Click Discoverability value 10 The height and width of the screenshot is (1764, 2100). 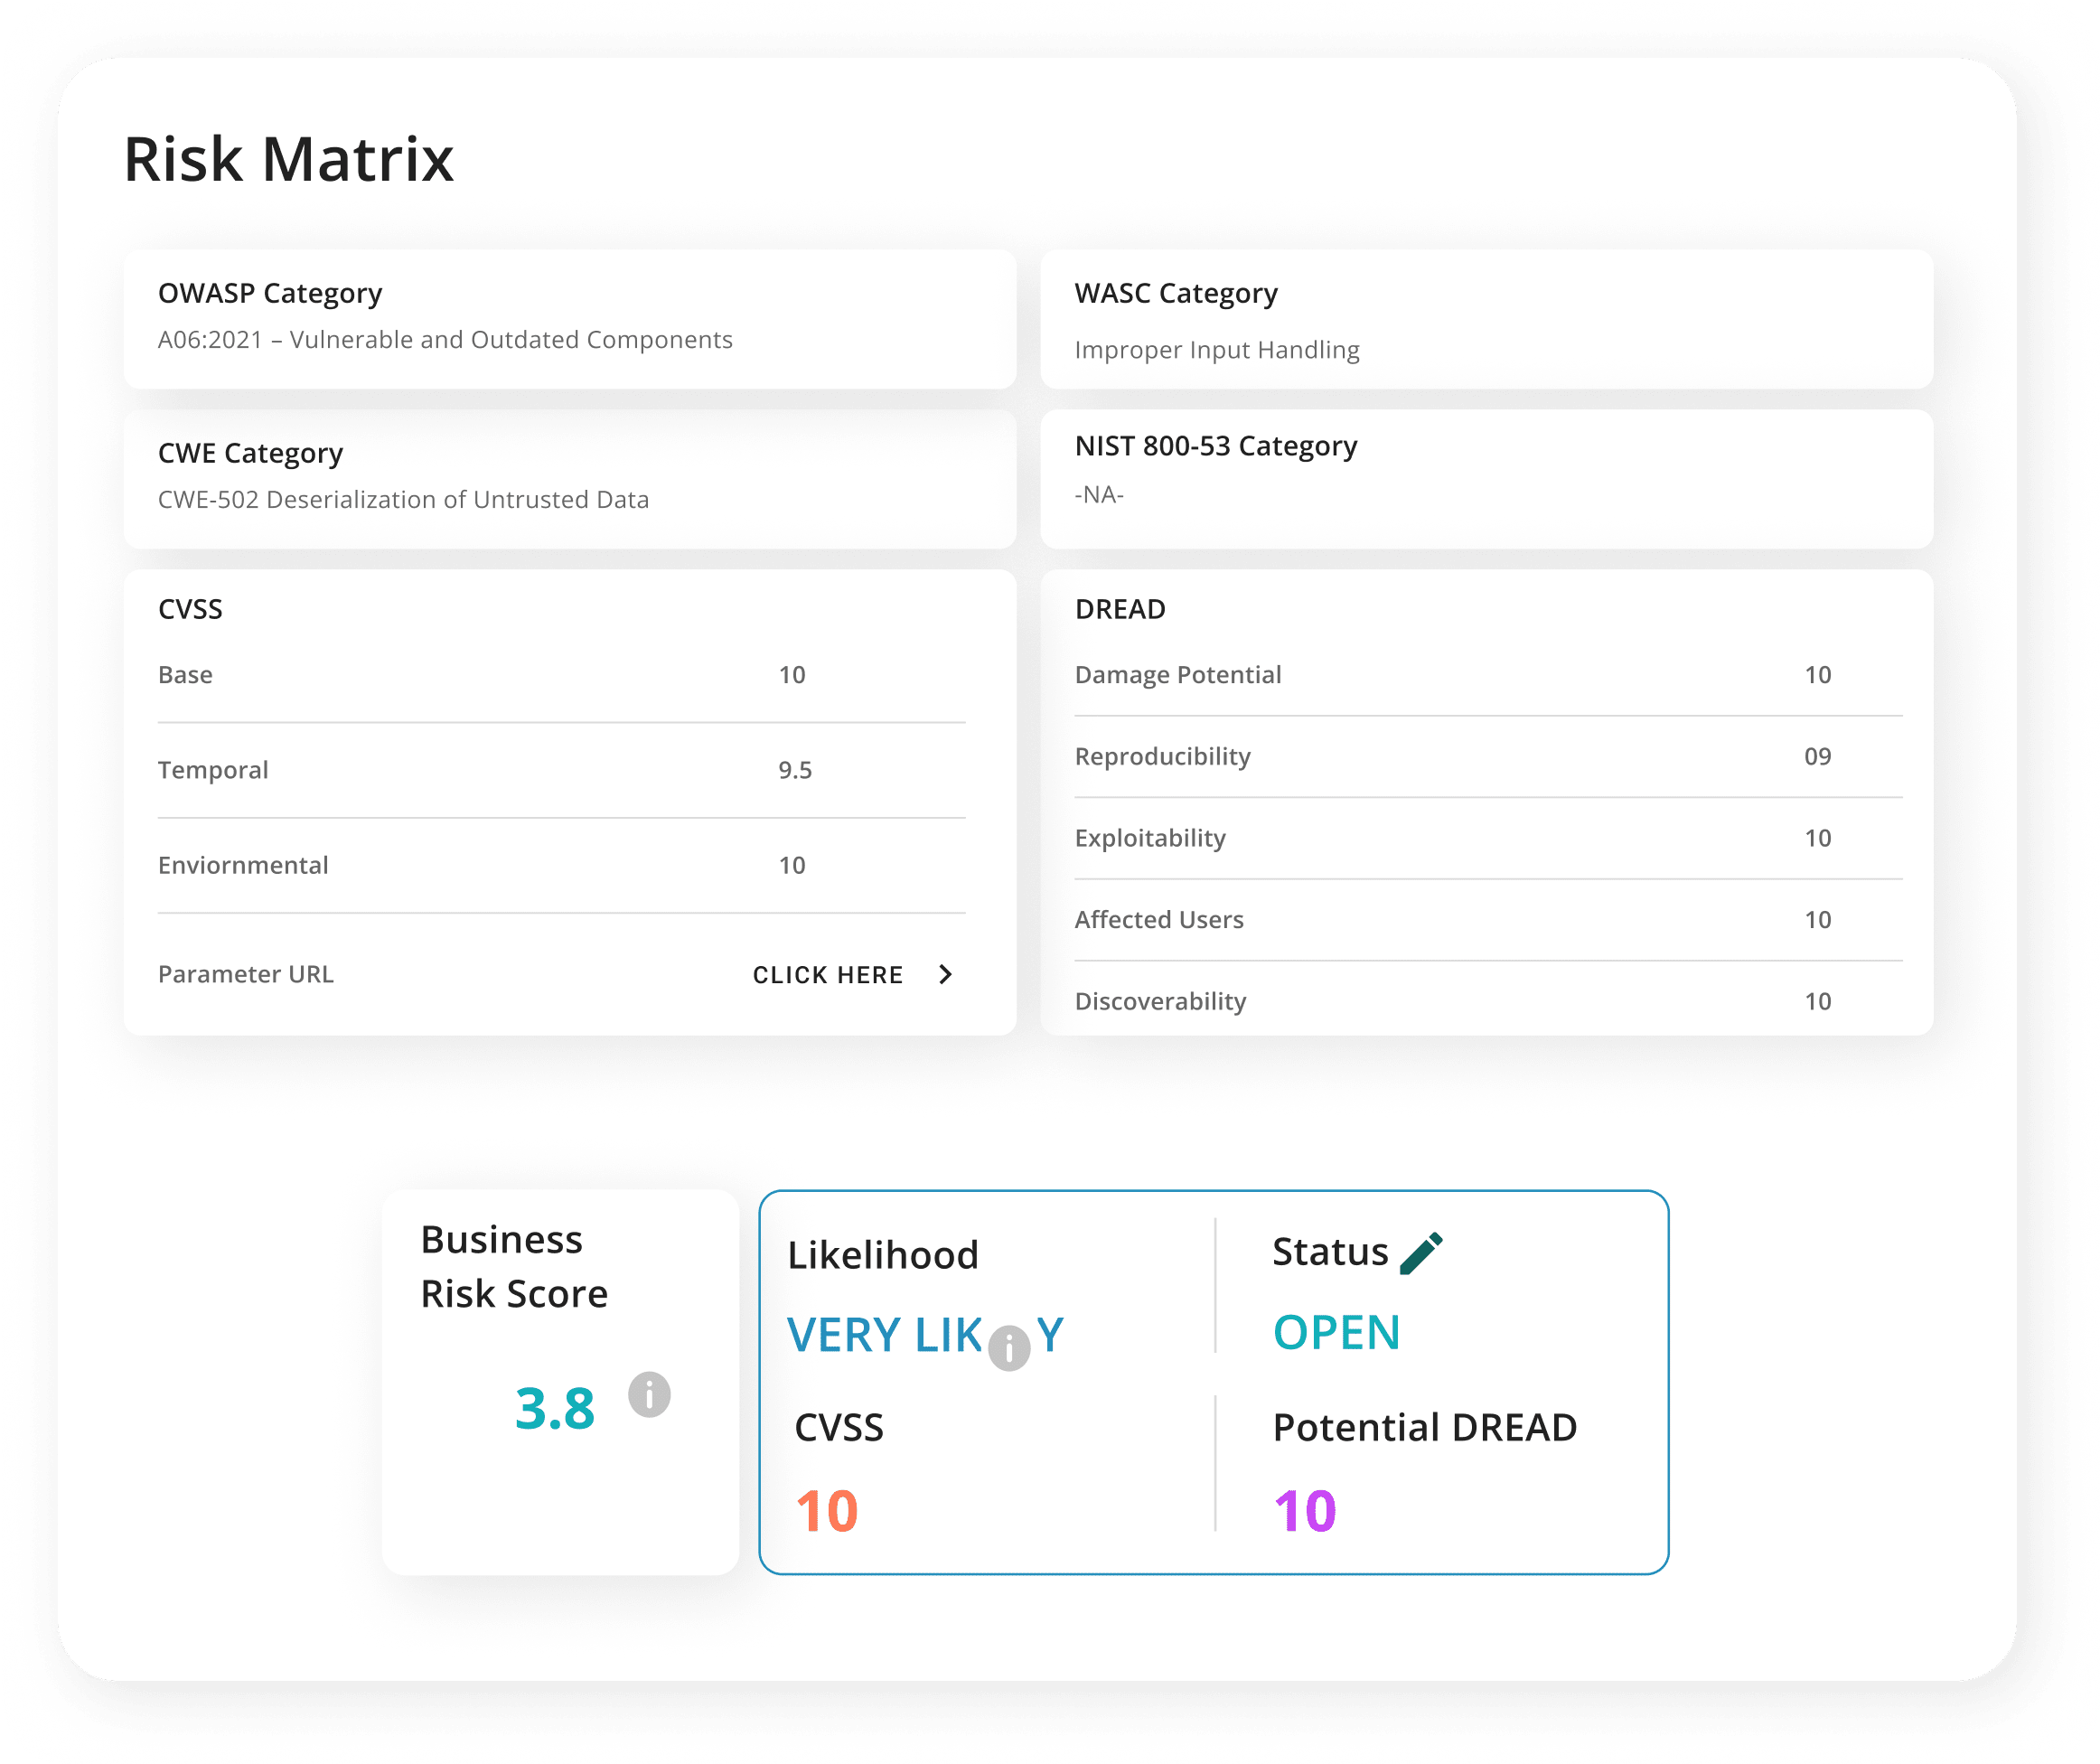pos(1818,1002)
